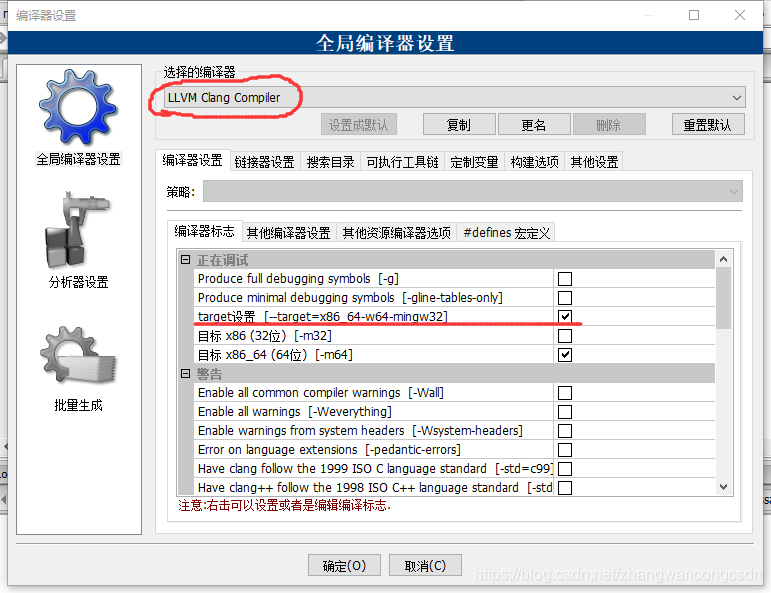Close the 编译器设置 dialog window
This screenshot has width=771, height=593.
coord(740,15)
